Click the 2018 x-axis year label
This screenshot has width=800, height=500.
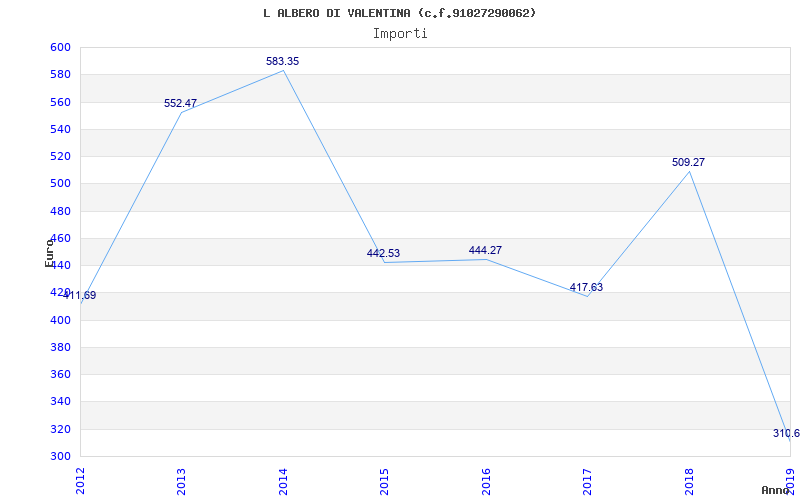689,481
